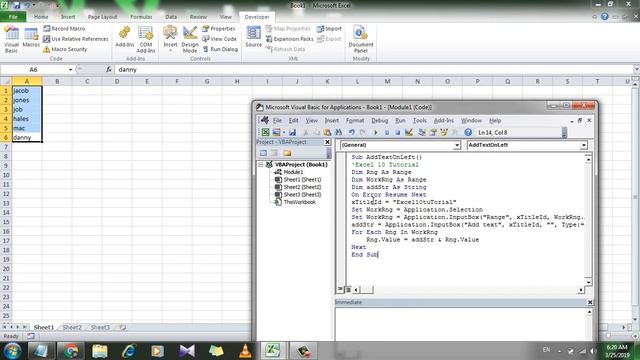The height and width of the screenshot is (360, 640).
Task: Save the workbook from VBA toolbar
Action: [x=292, y=132]
